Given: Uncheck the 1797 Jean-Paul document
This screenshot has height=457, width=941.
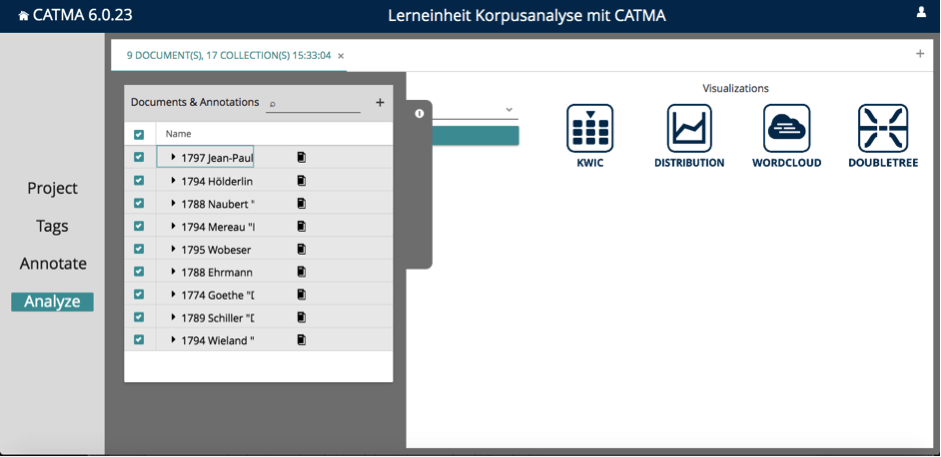Looking at the screenshot, I should pyautogui.click(x=139, y=157).
